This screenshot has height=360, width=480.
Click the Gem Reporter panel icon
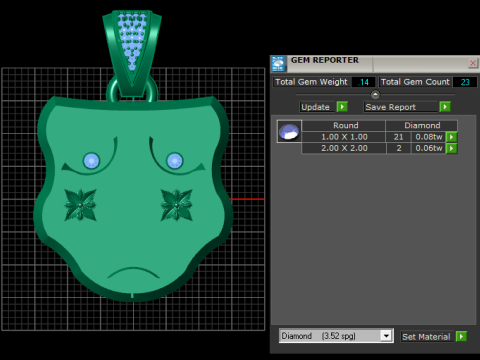278,64
